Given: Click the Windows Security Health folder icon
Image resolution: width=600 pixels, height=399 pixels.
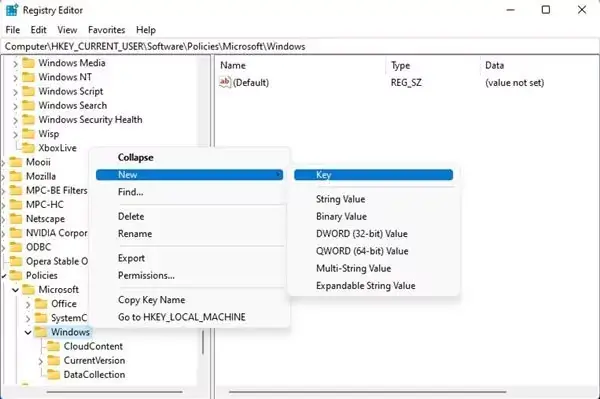Looking at the screenshot, I should 28,119.
